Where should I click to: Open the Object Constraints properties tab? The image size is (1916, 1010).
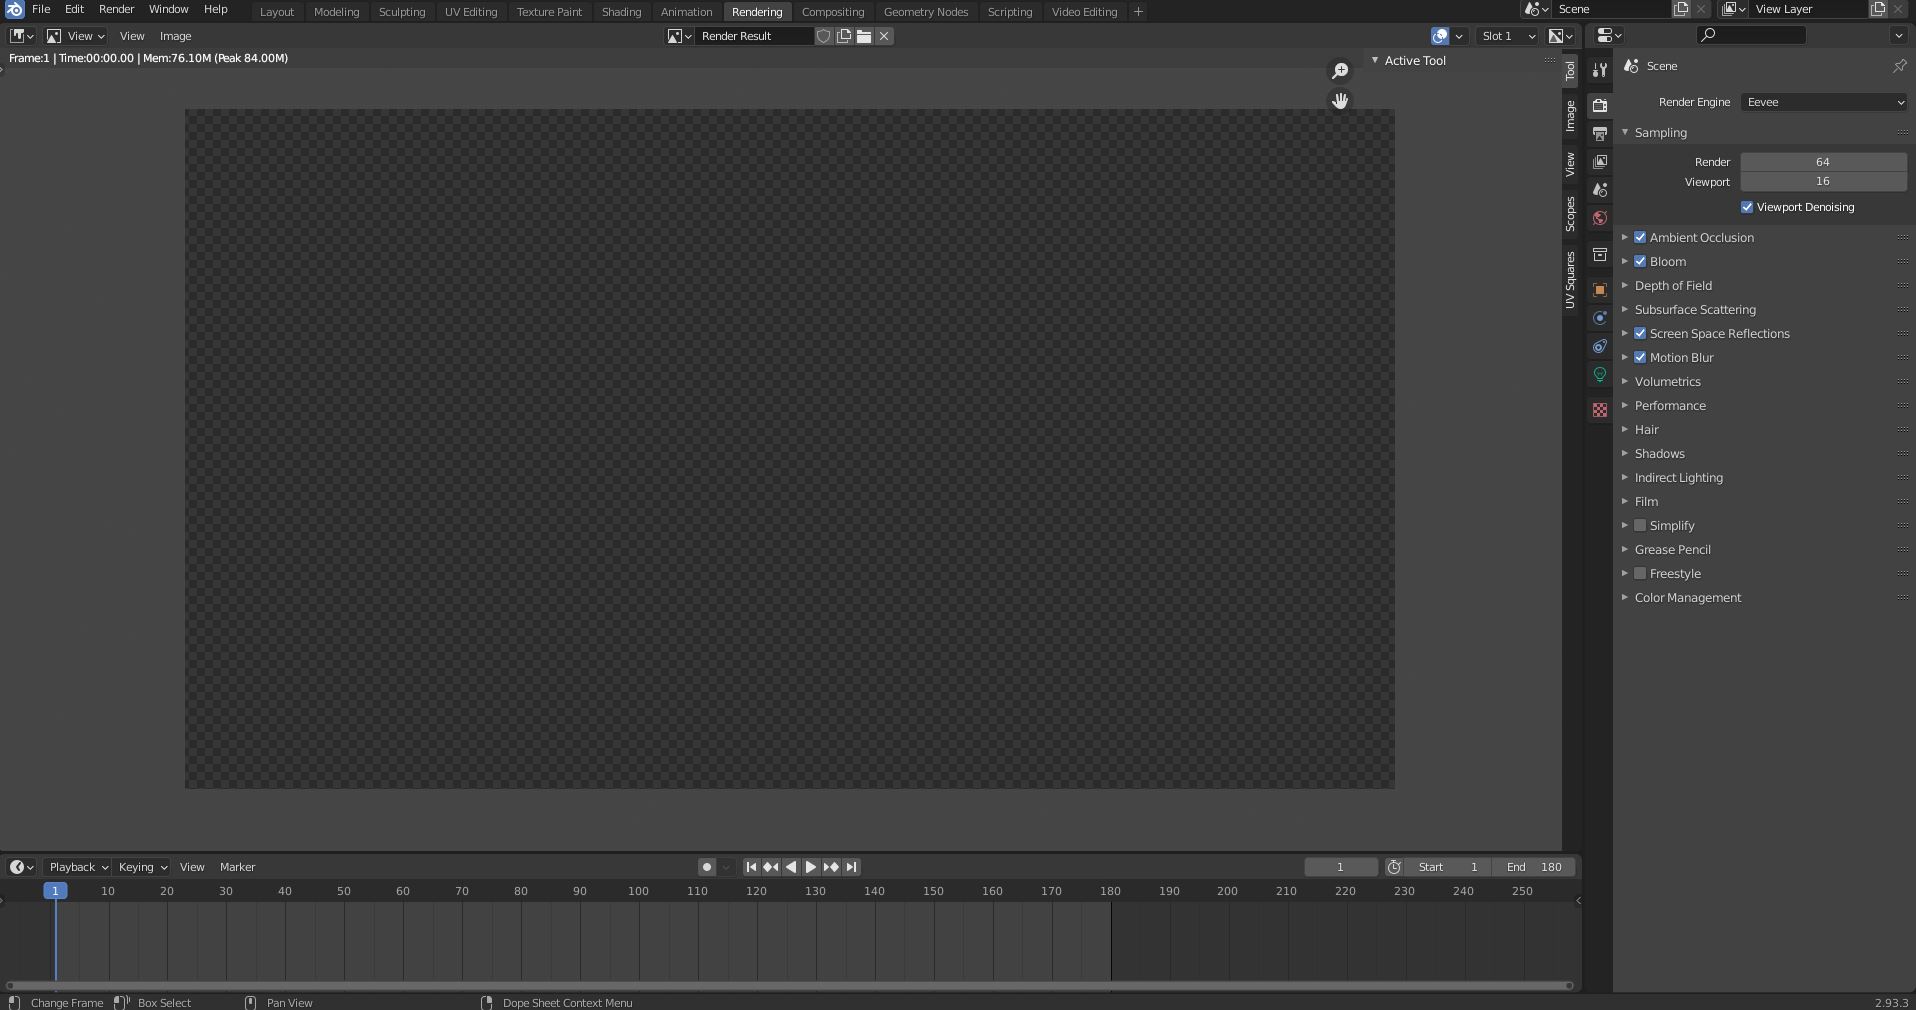pyautogui.click(x=1600, y=346)
